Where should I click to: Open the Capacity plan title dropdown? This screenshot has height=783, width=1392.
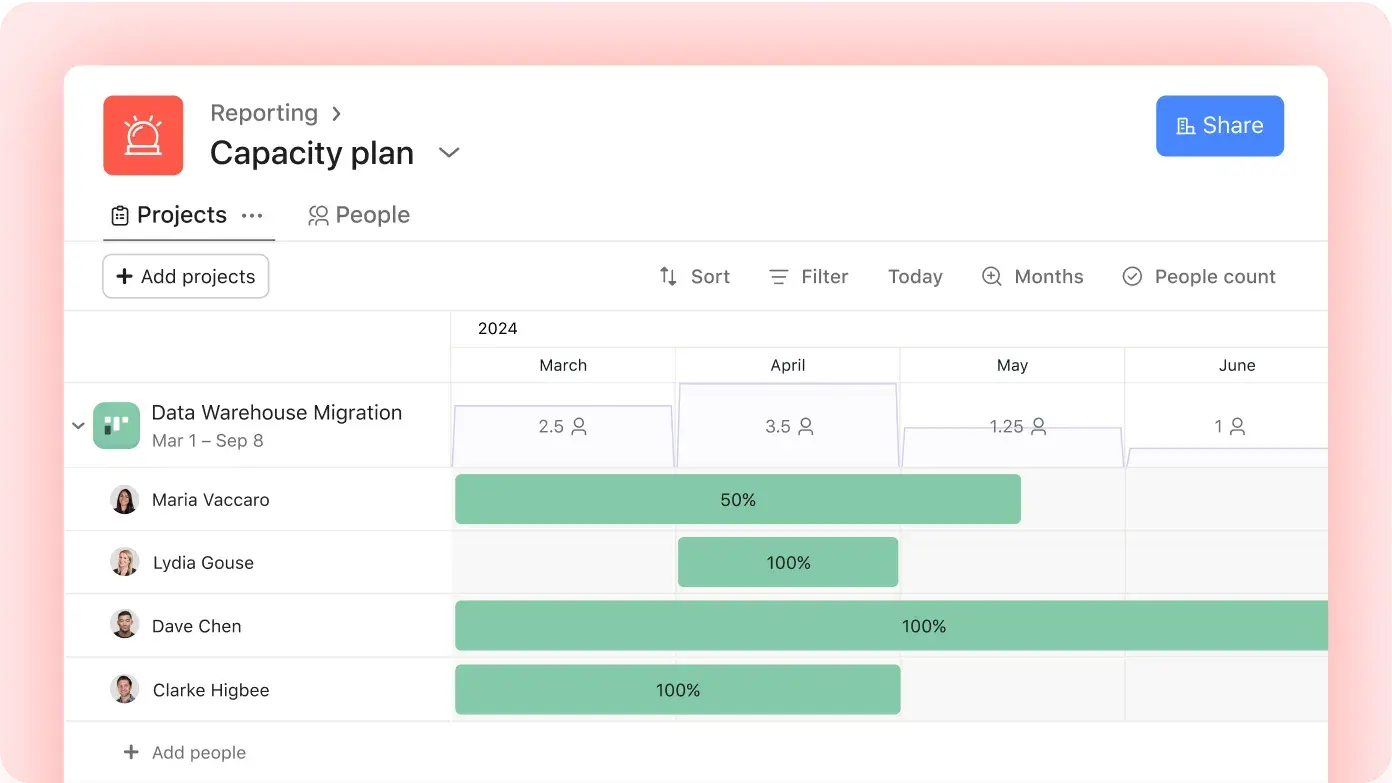pos(449,153)
